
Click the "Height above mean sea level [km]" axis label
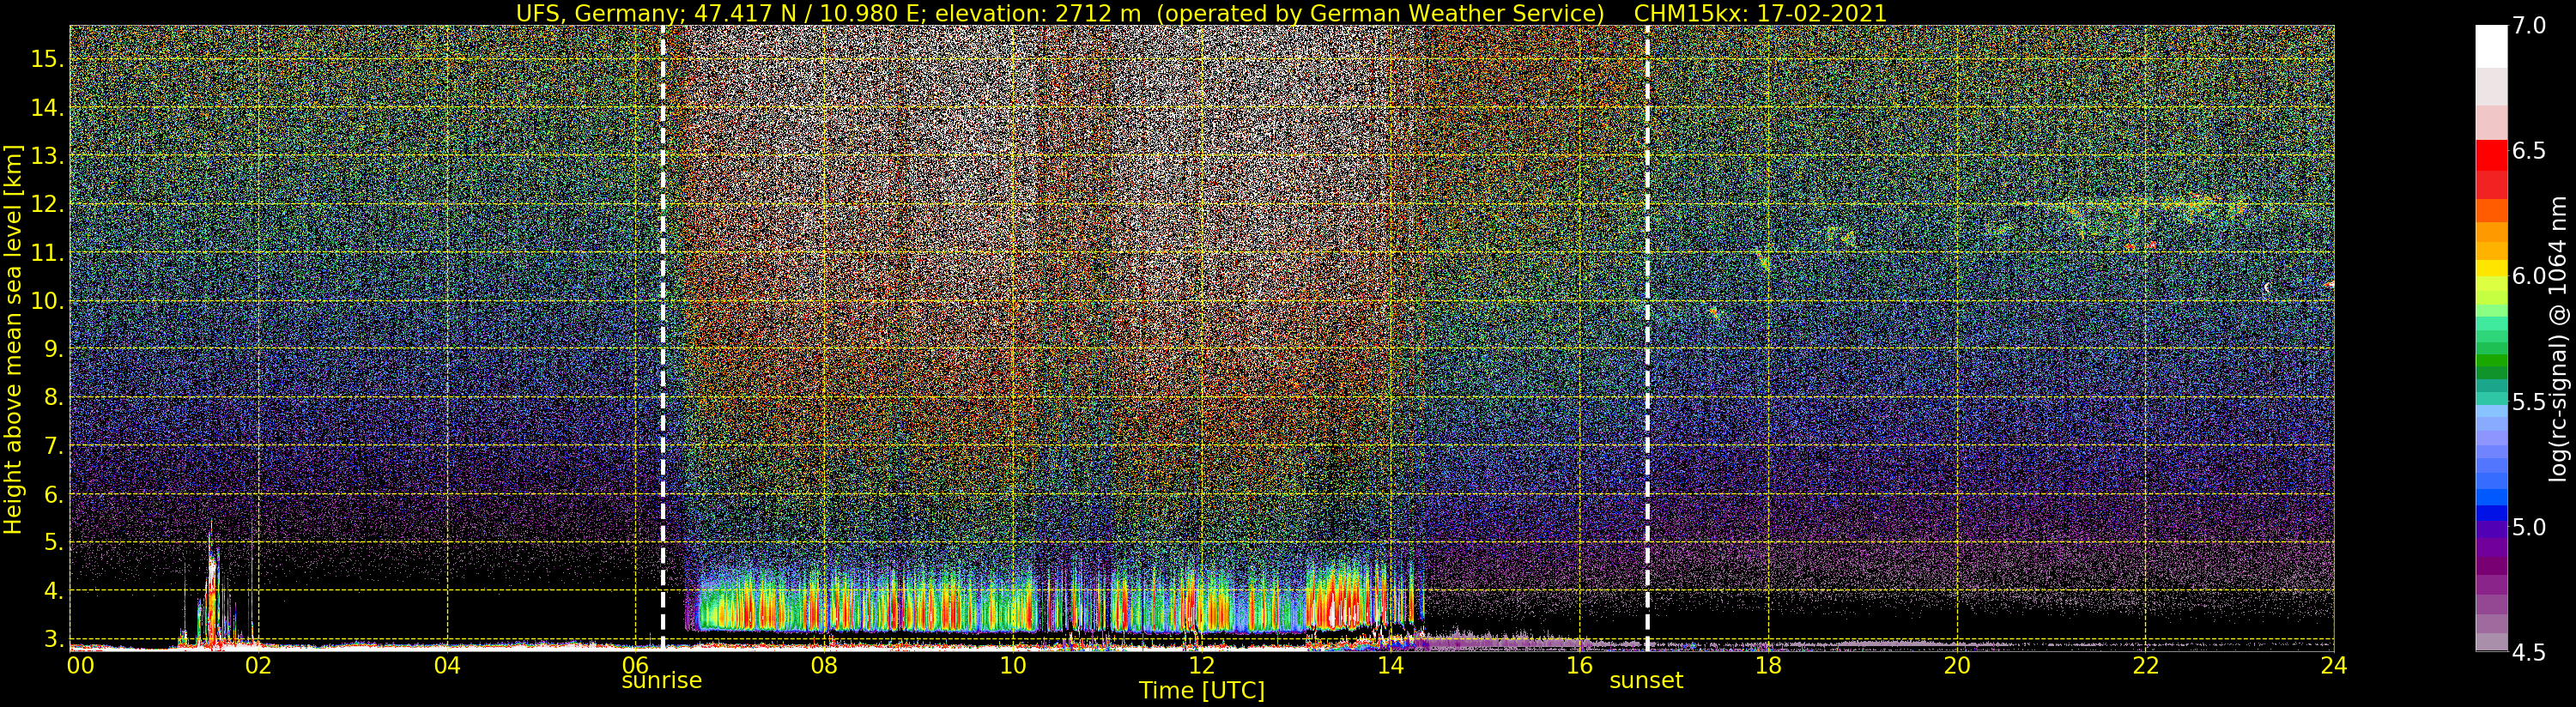click(x=13, y=339)
